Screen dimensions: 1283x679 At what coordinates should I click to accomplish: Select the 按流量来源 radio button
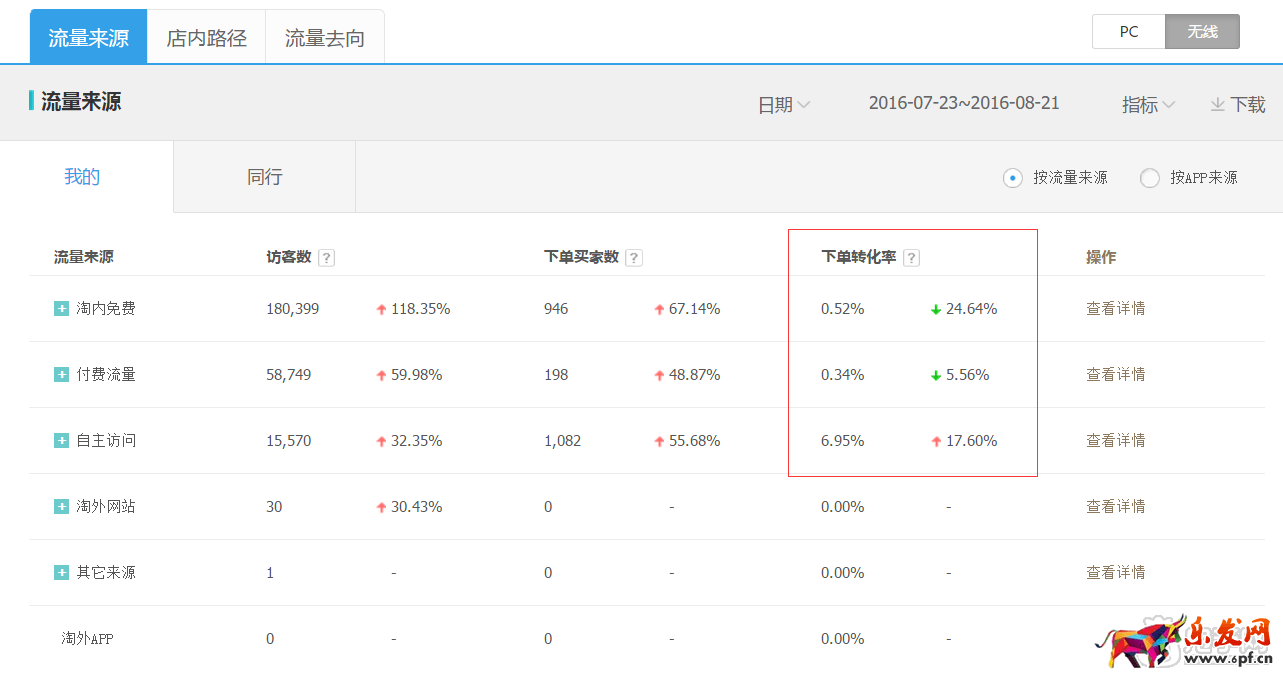[x=1012, y=178]
